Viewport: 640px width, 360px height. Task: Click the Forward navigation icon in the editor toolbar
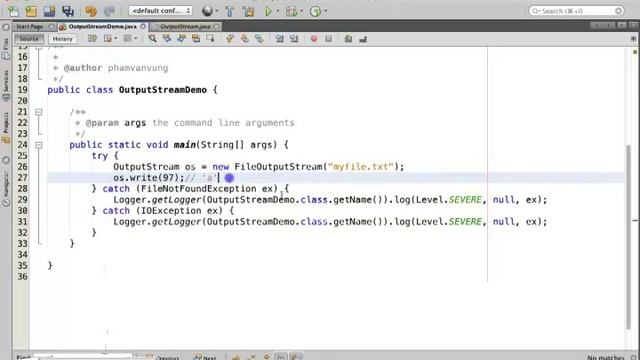pos(127,39)
